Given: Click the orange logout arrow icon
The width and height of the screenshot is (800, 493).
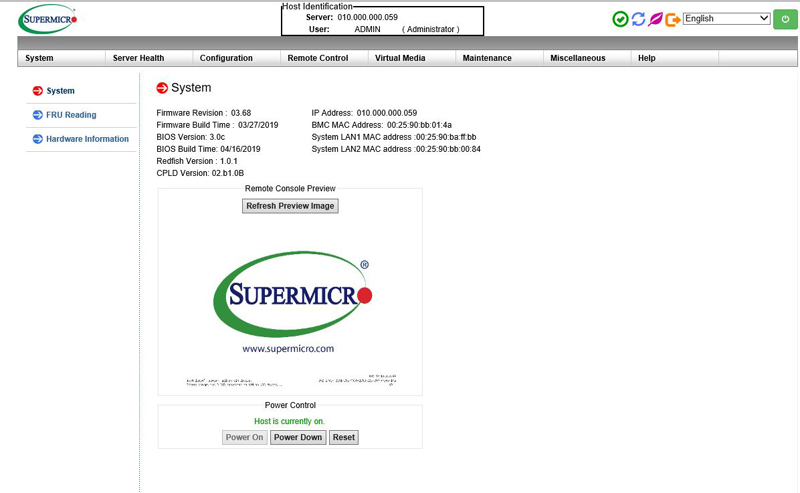Looking at the screenshot, I should (x=673, y=19).
